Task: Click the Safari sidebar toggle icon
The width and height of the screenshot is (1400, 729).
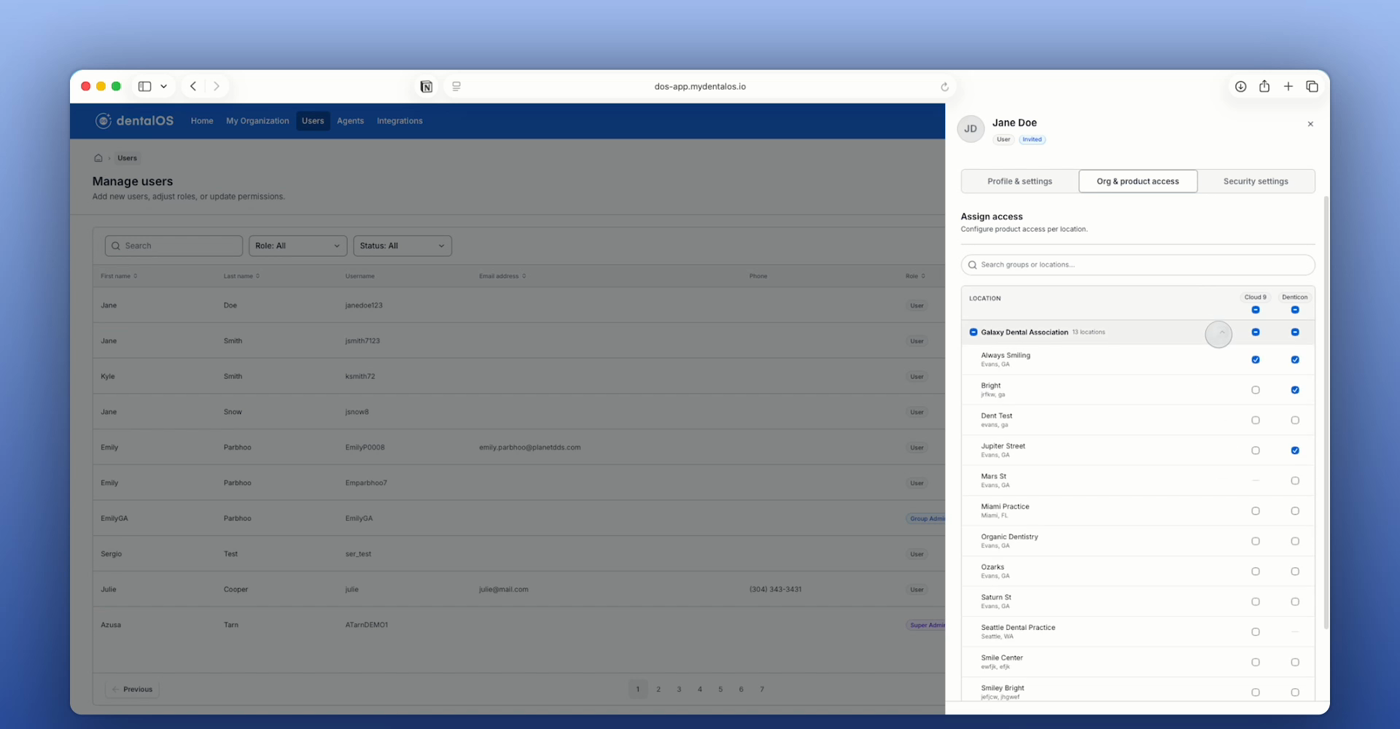Action: click(144, 87)
